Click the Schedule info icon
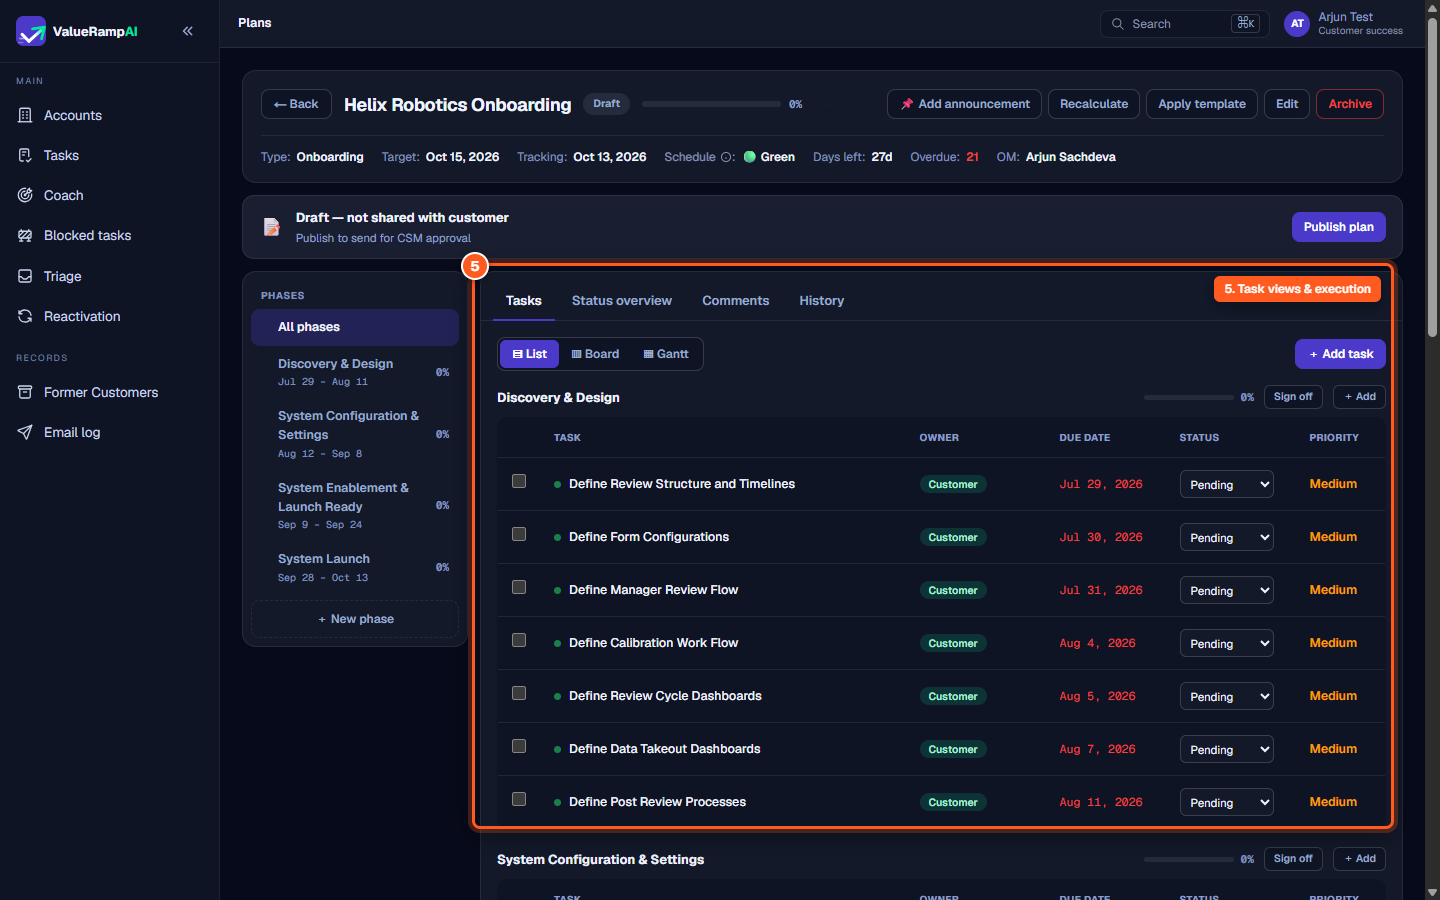1440x900 pixels. point(727,157)
